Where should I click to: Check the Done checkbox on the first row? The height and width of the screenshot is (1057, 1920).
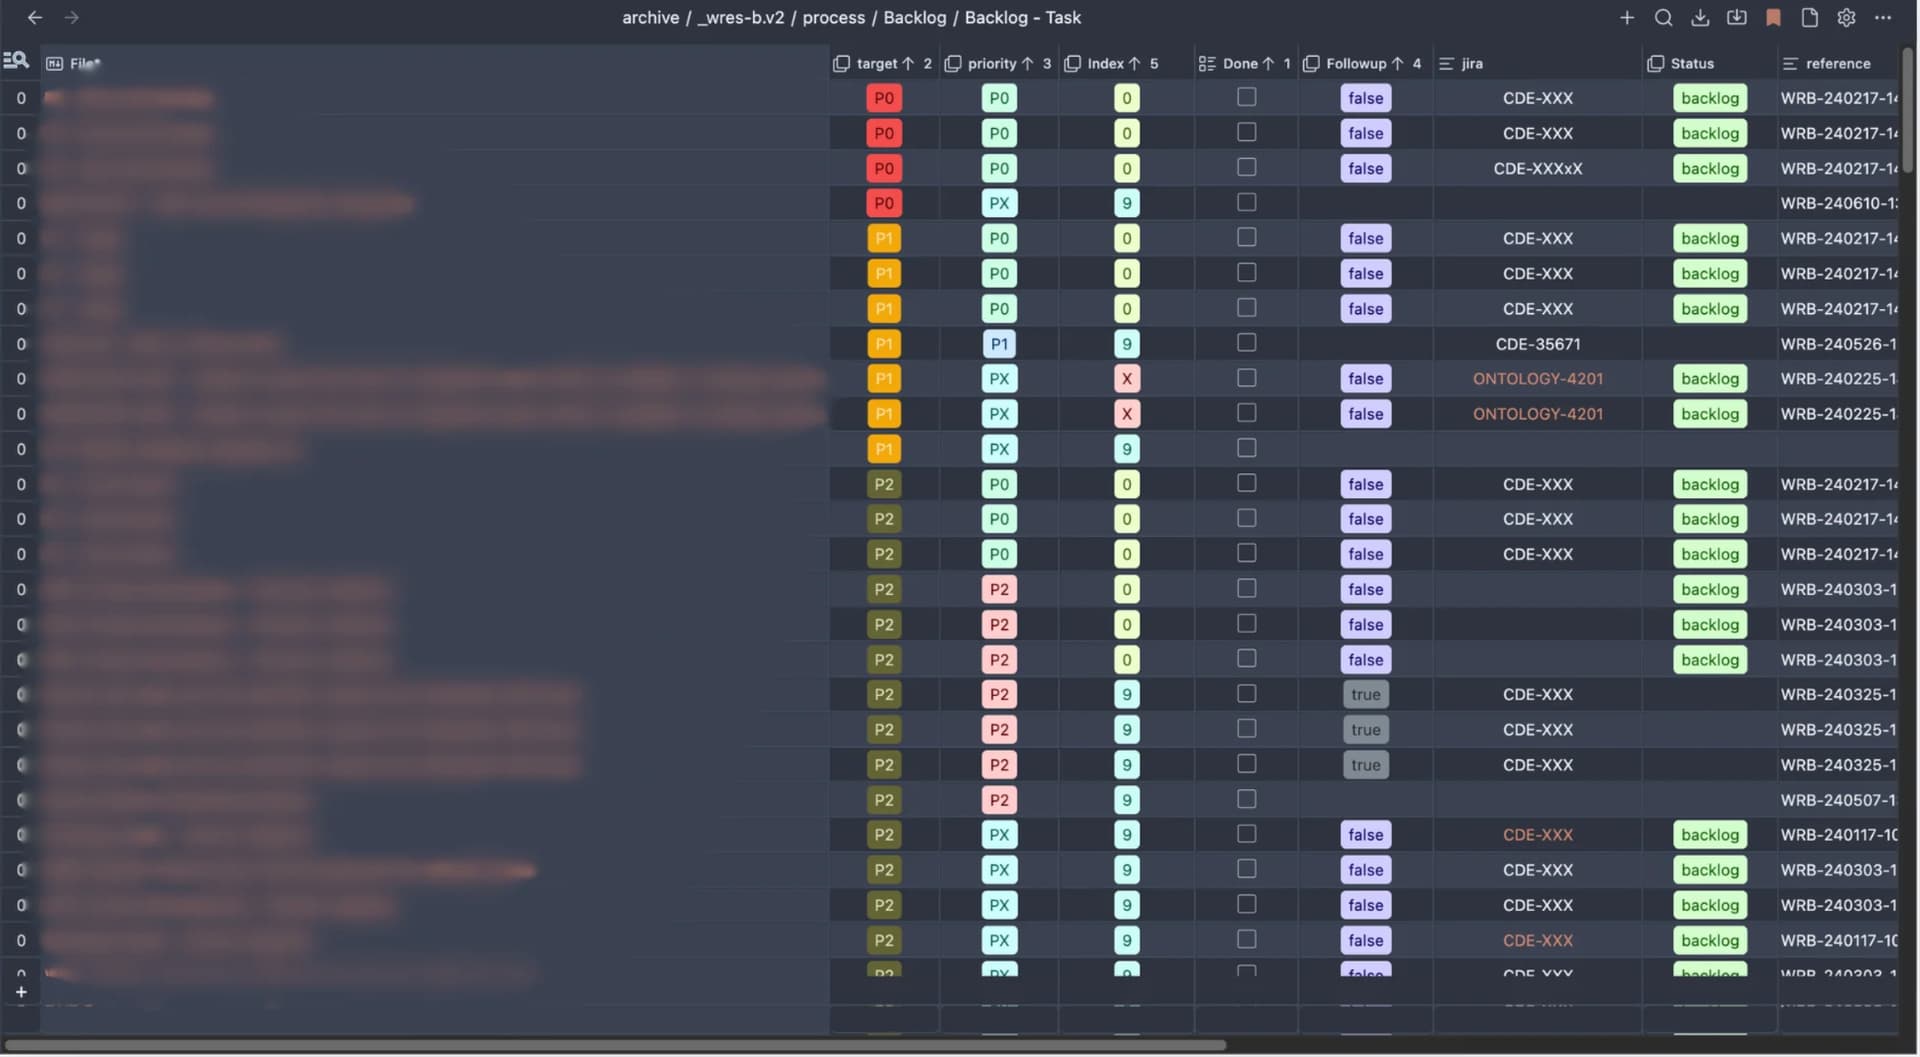[x=1246, y=96]
